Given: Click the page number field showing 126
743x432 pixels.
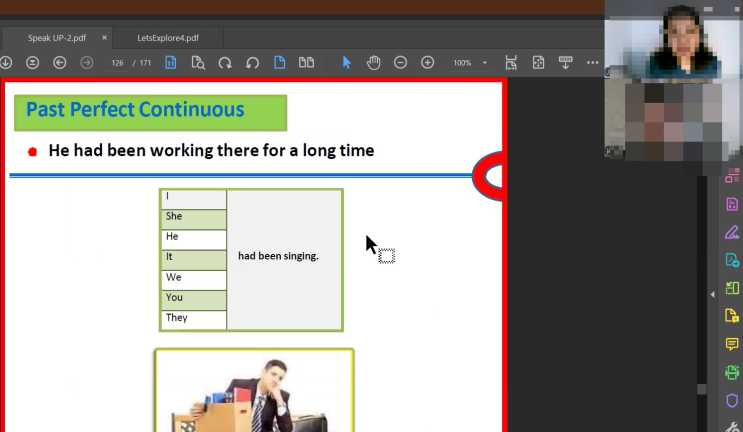Looking at the screenshot, I should tap(118, 63).
